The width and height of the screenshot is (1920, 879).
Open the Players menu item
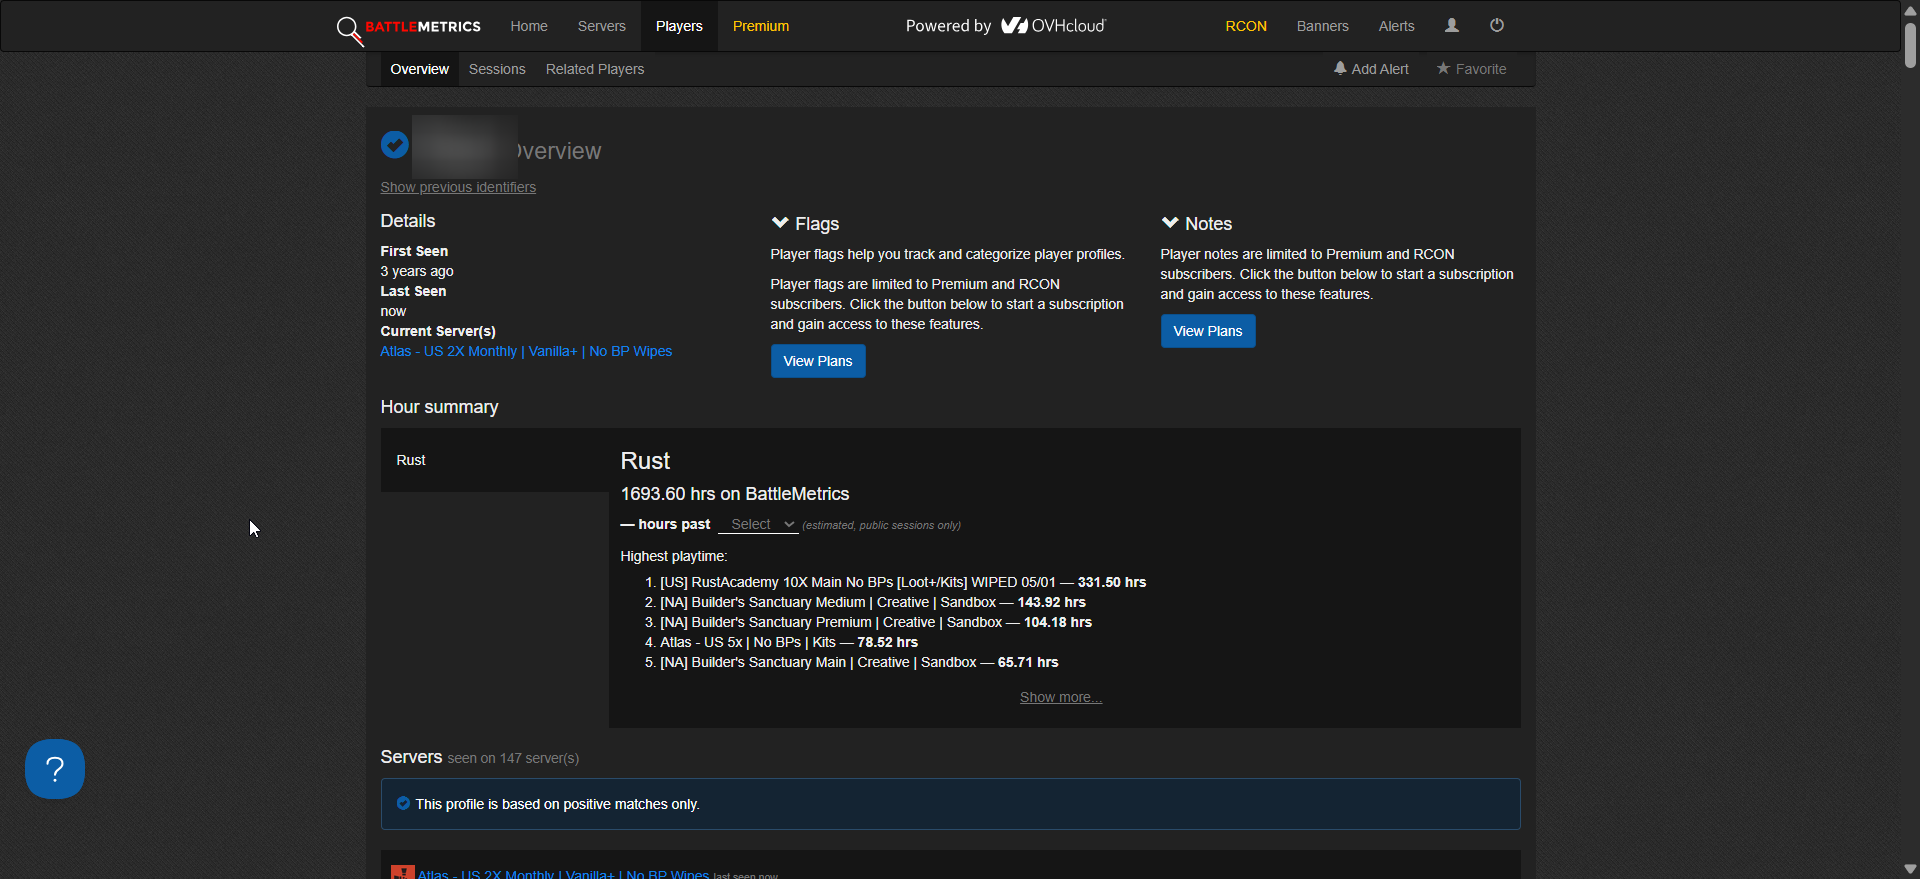pyautogui.click(x=679, y=26)
